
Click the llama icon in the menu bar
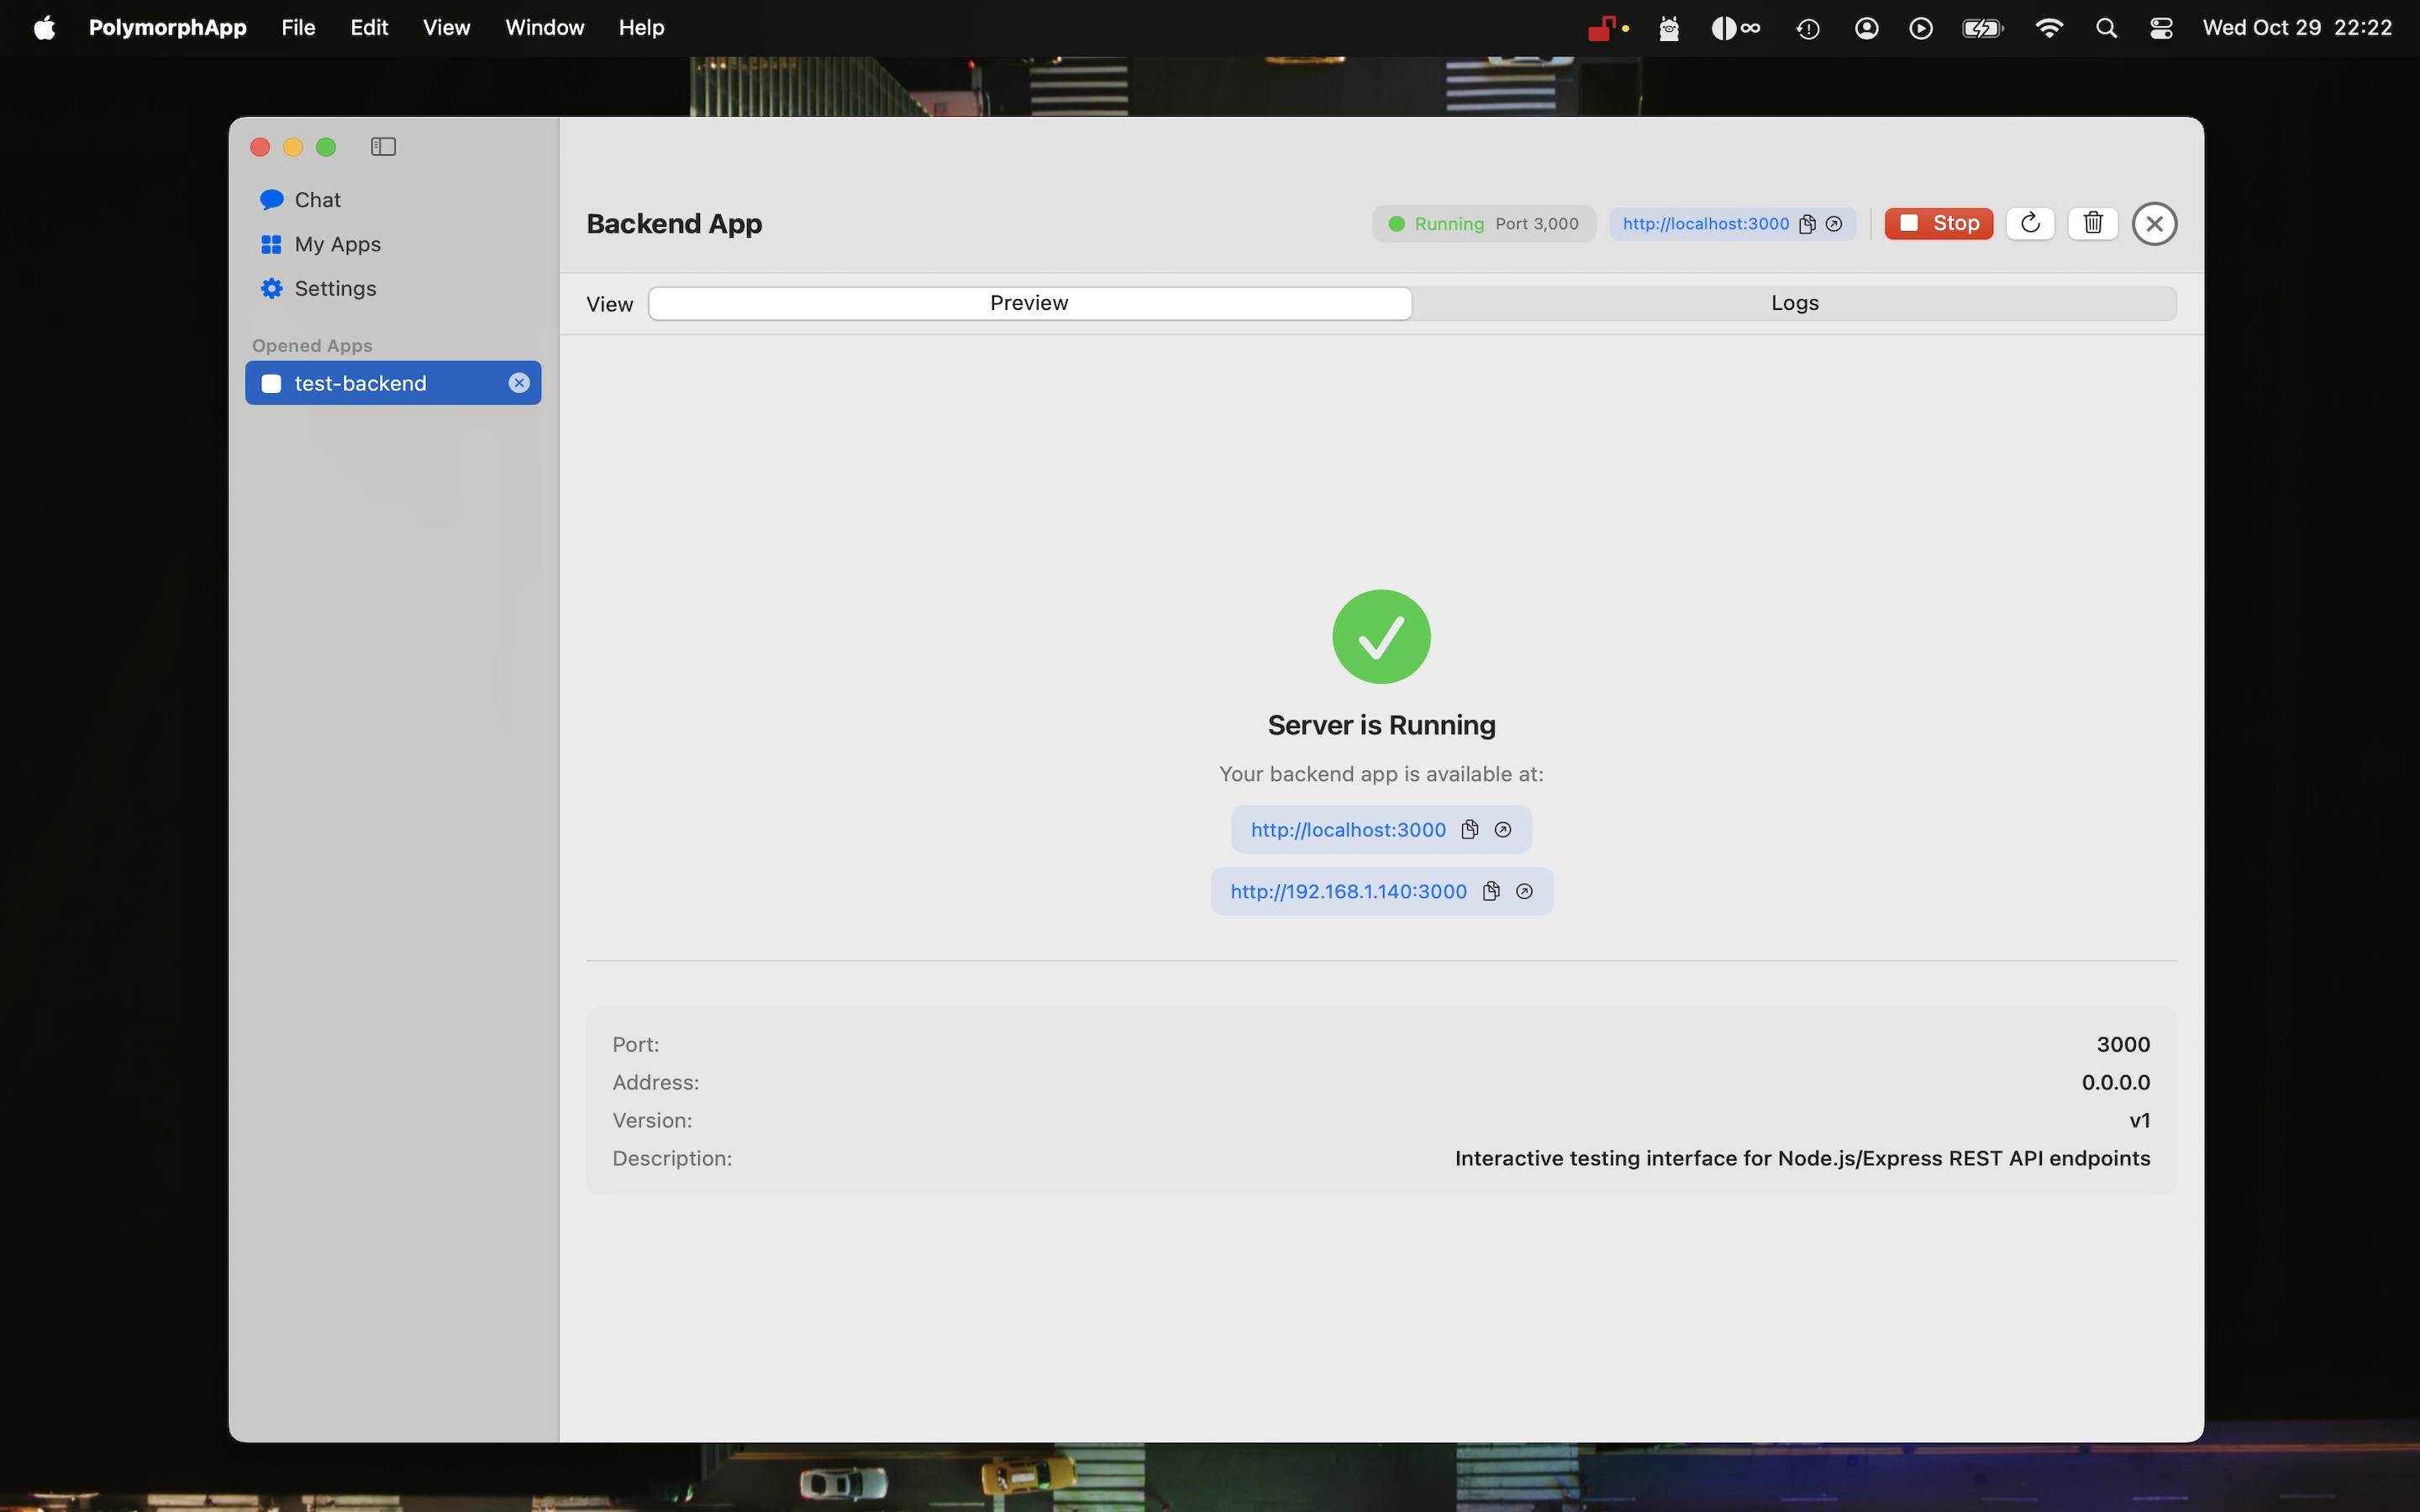pyautogui.click(x=1668, y=28)
